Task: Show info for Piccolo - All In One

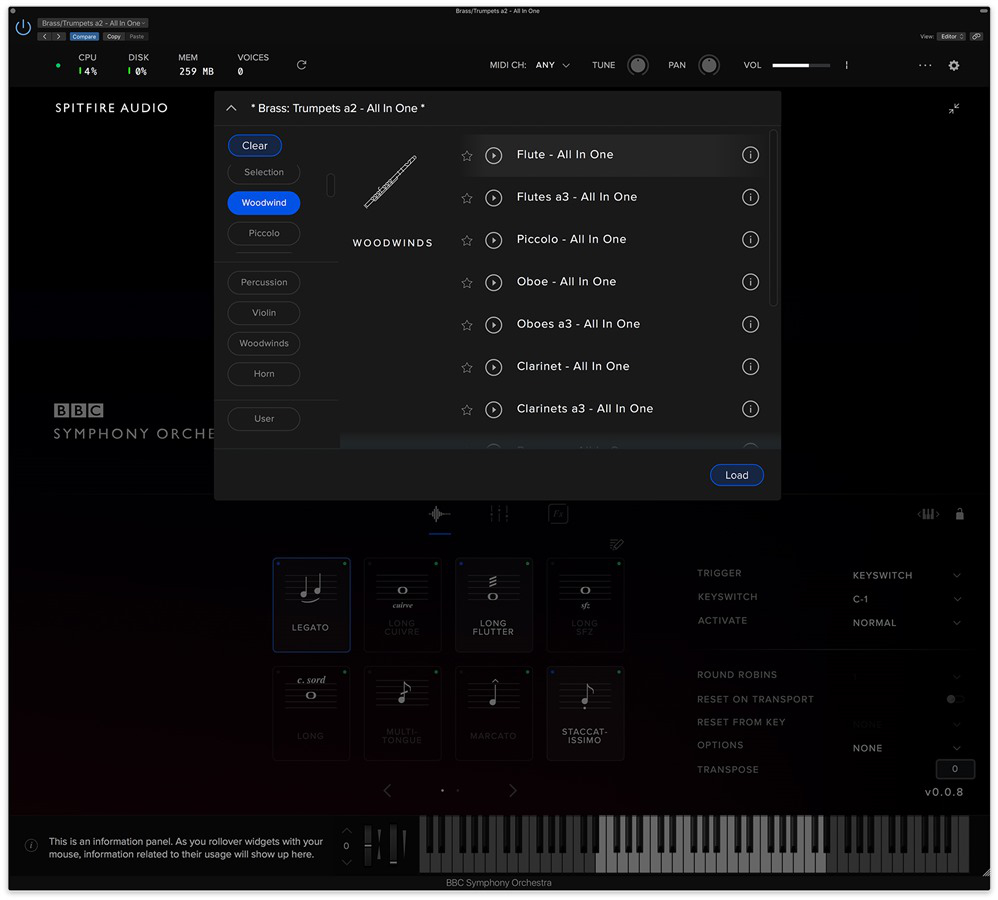Action: pos(750,239)
